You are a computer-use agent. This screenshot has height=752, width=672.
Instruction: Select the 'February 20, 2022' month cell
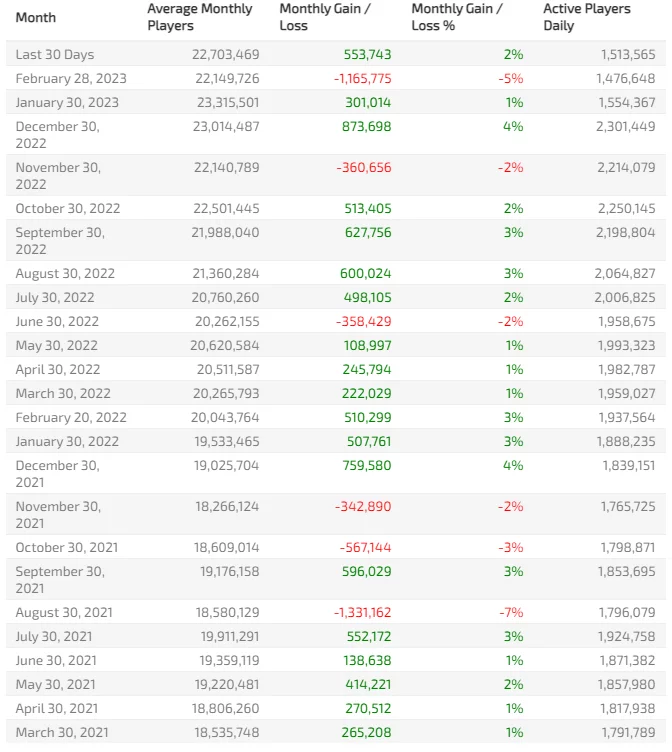pos(71,418)
